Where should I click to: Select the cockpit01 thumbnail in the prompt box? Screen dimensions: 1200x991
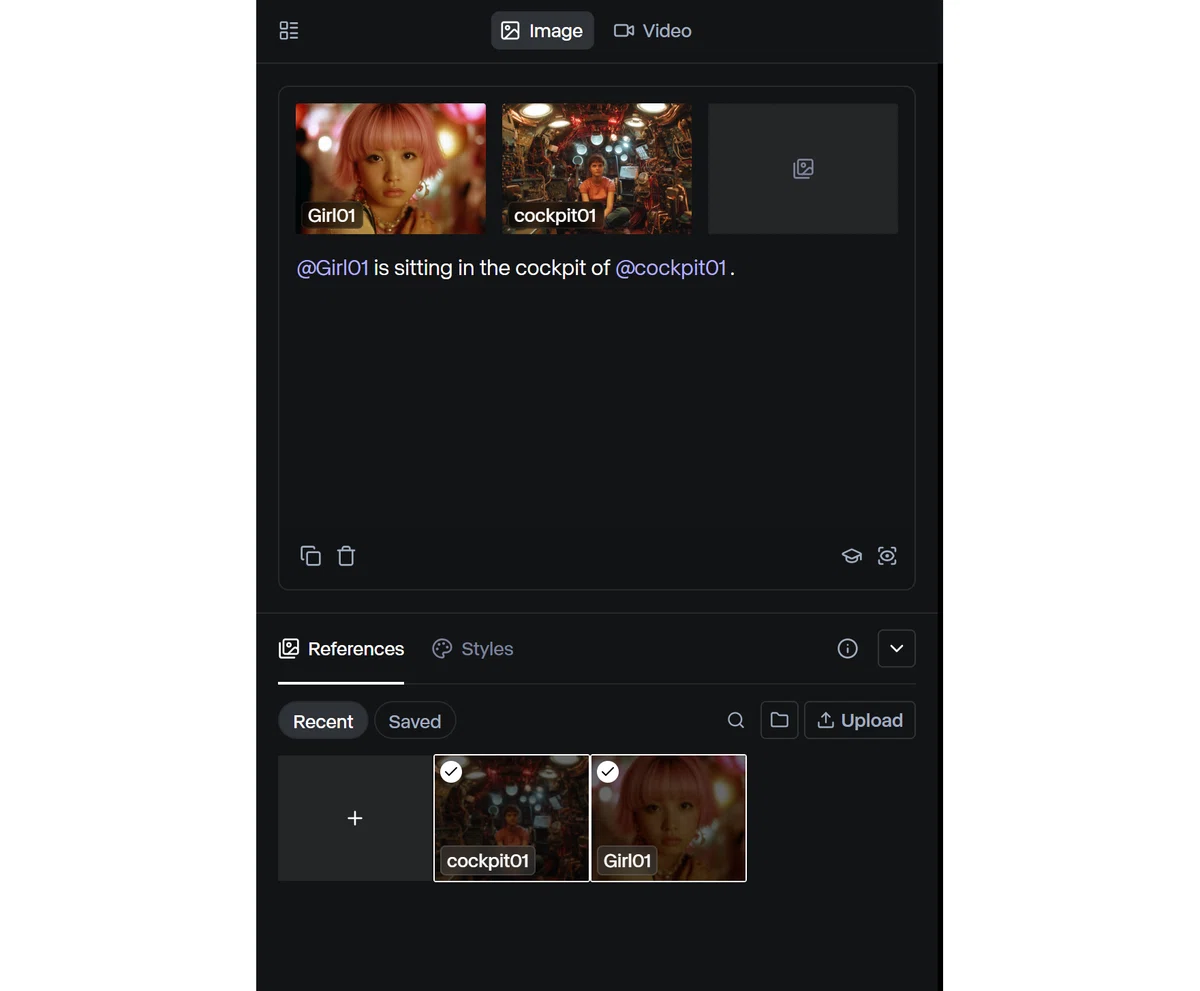tap(597, 168)
